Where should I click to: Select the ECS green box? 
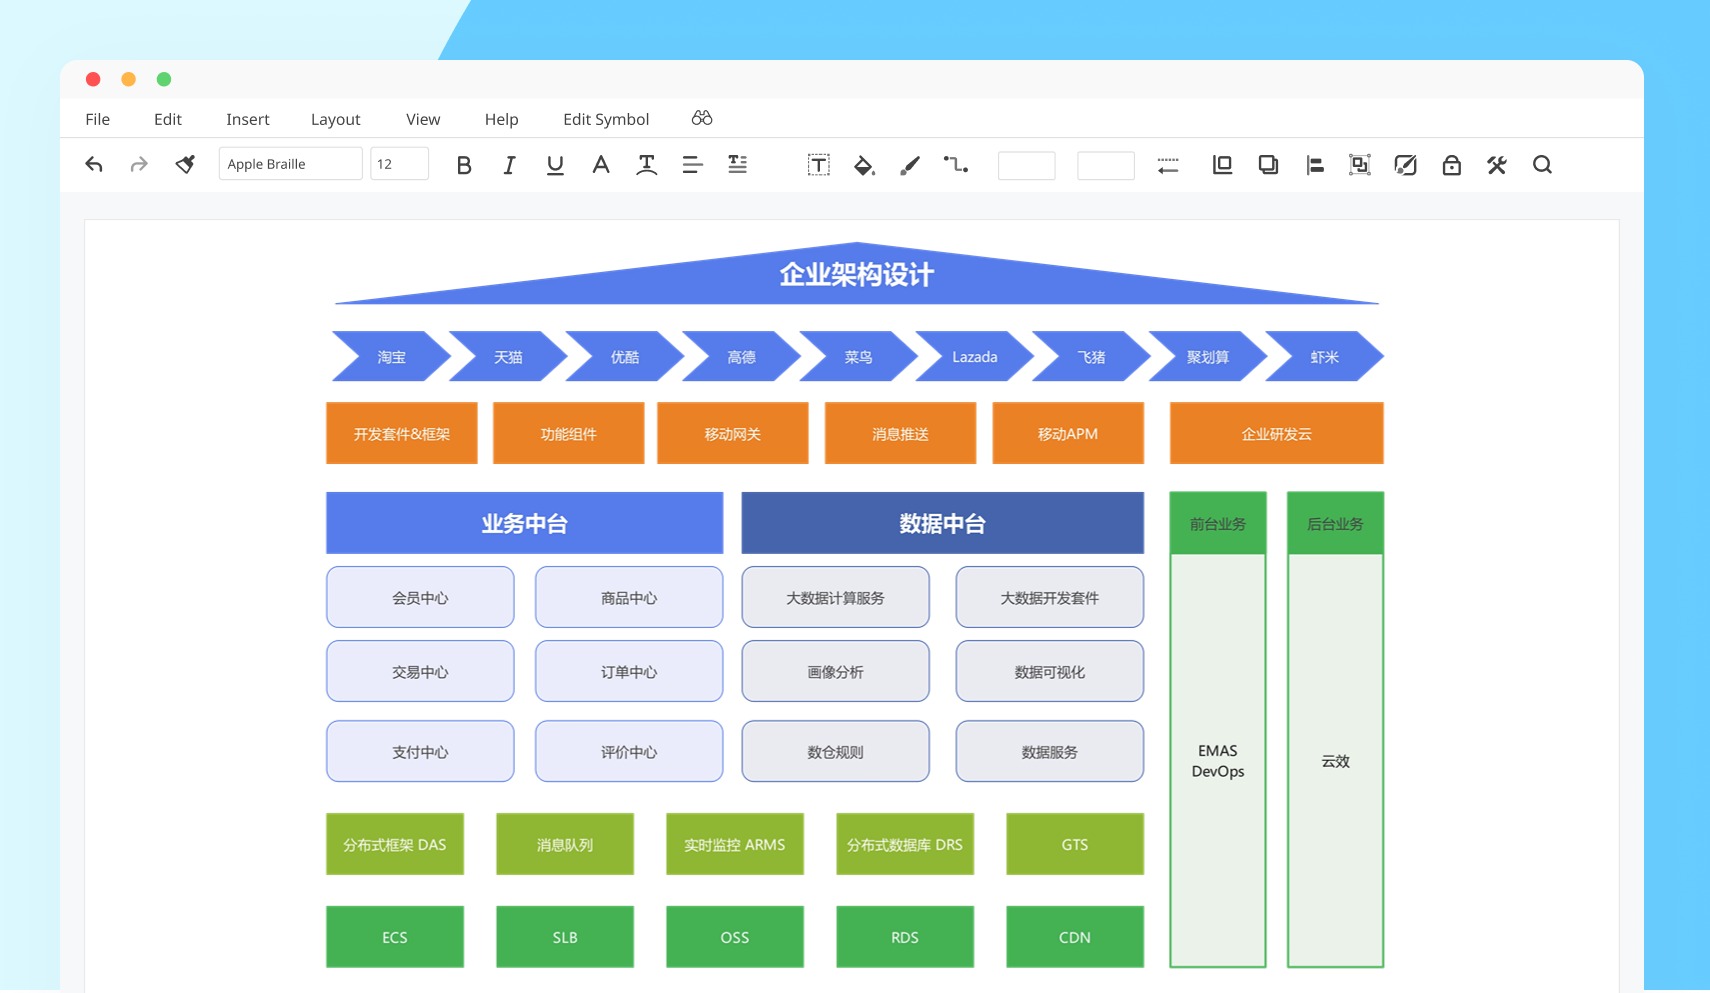click(395, 937)
